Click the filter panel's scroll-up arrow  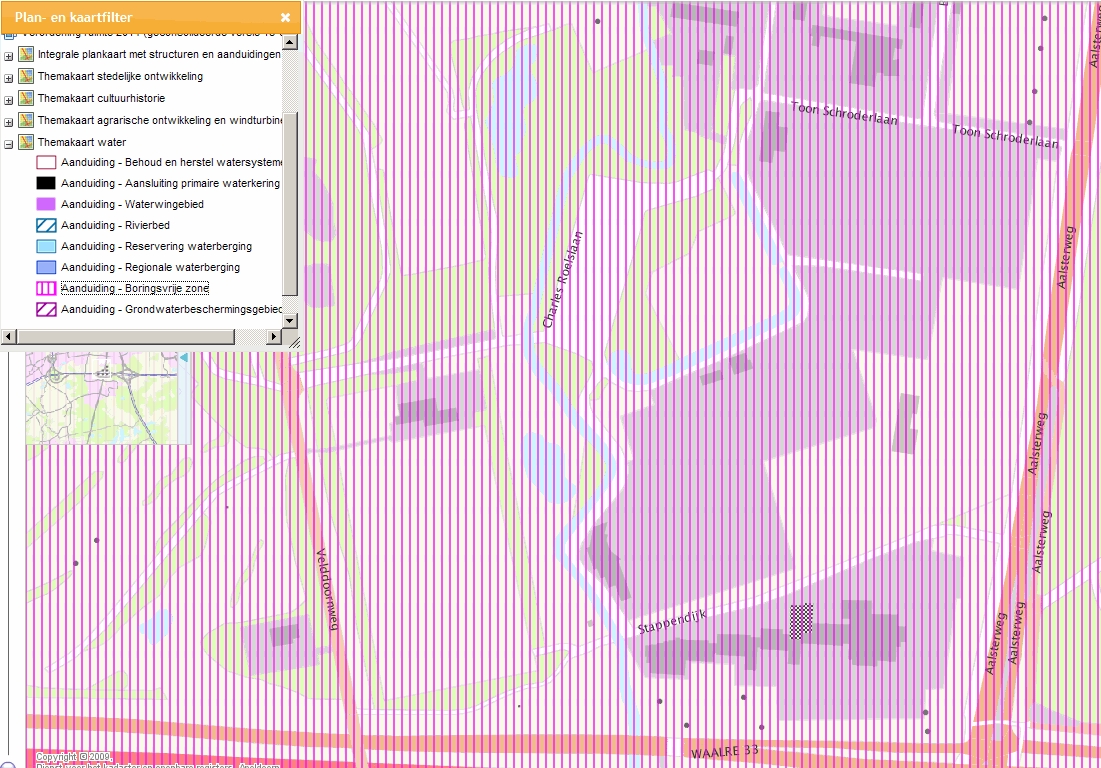tap(289, 41)
